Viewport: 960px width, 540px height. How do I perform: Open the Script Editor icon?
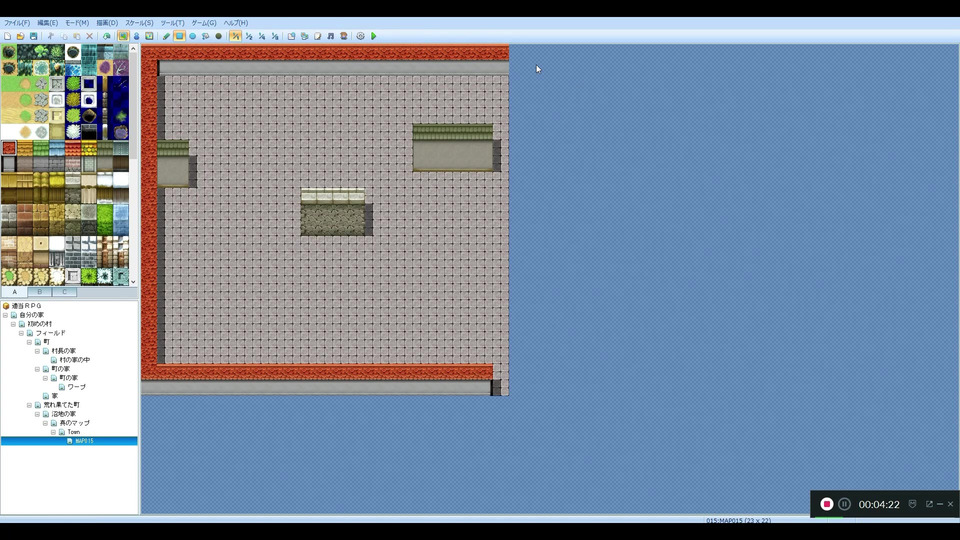pos(318,36)
